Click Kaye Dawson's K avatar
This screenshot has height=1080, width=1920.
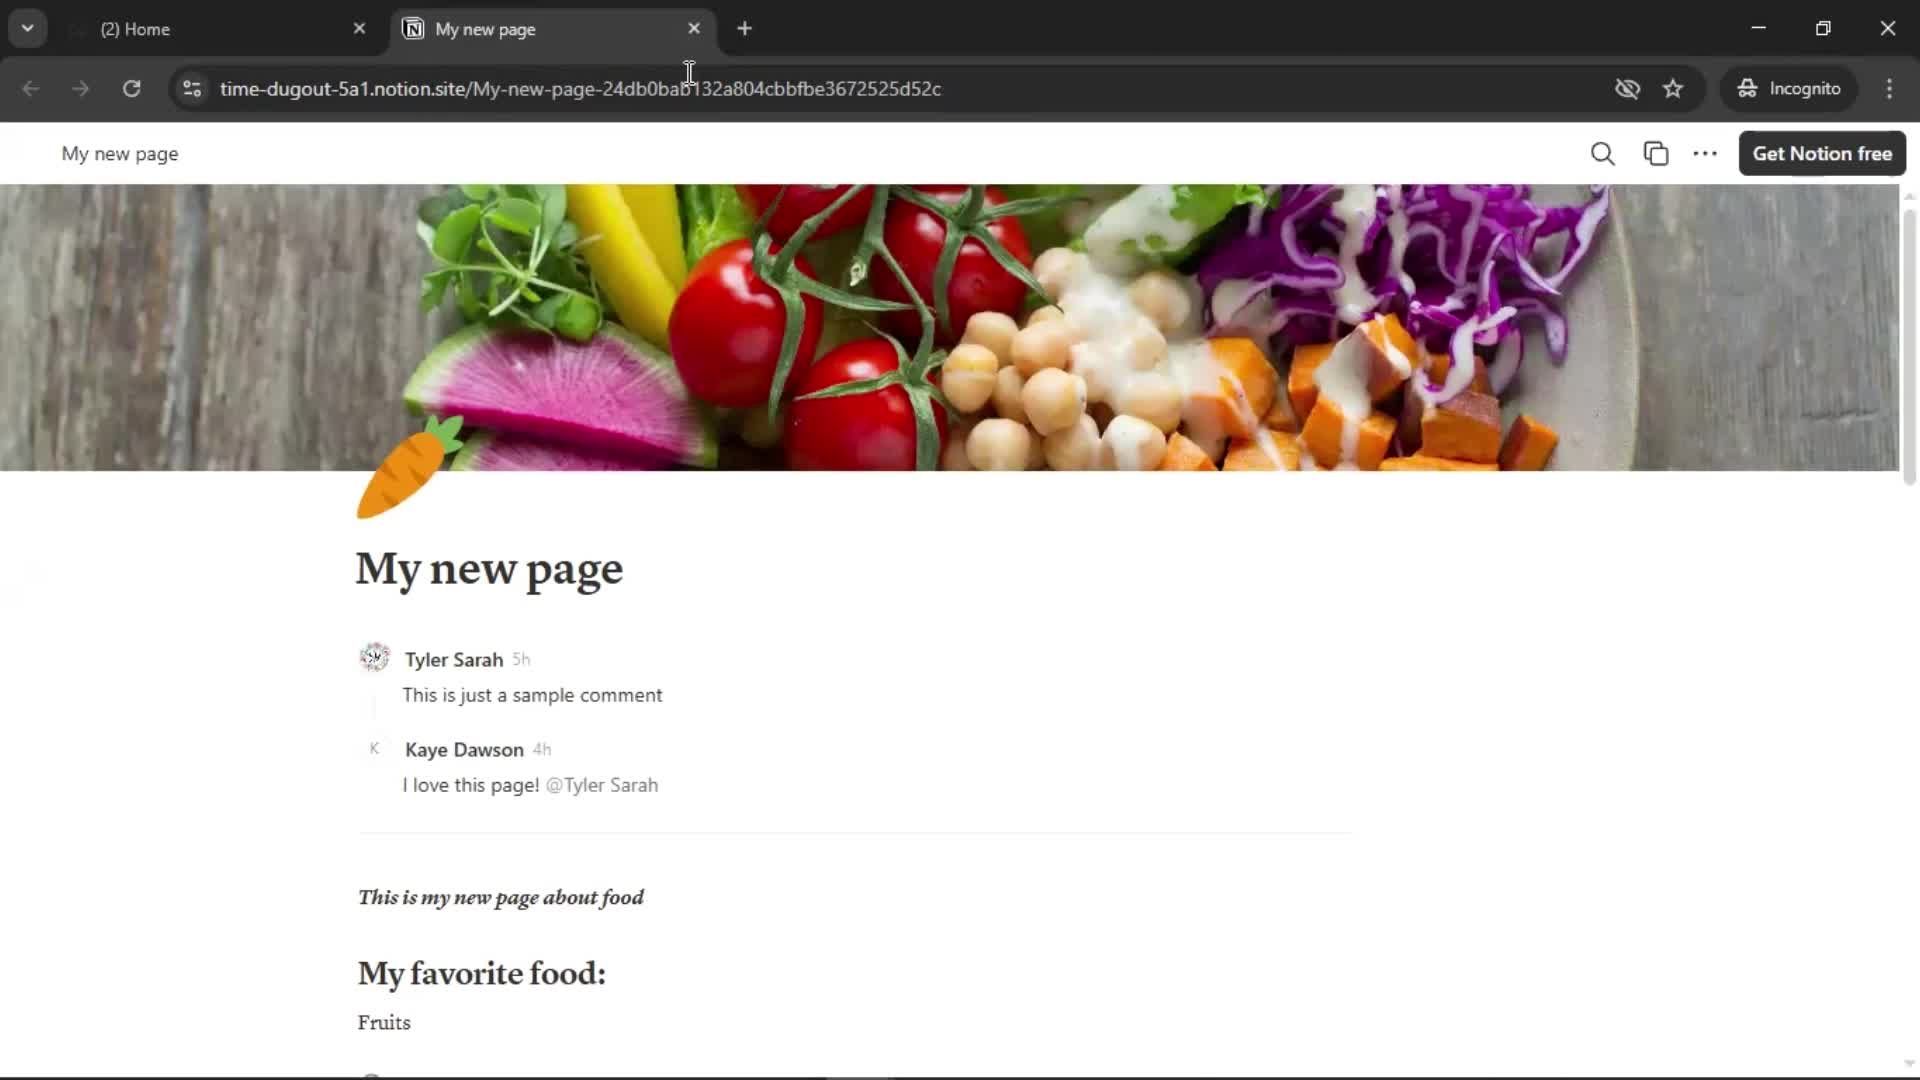point(374,749)
